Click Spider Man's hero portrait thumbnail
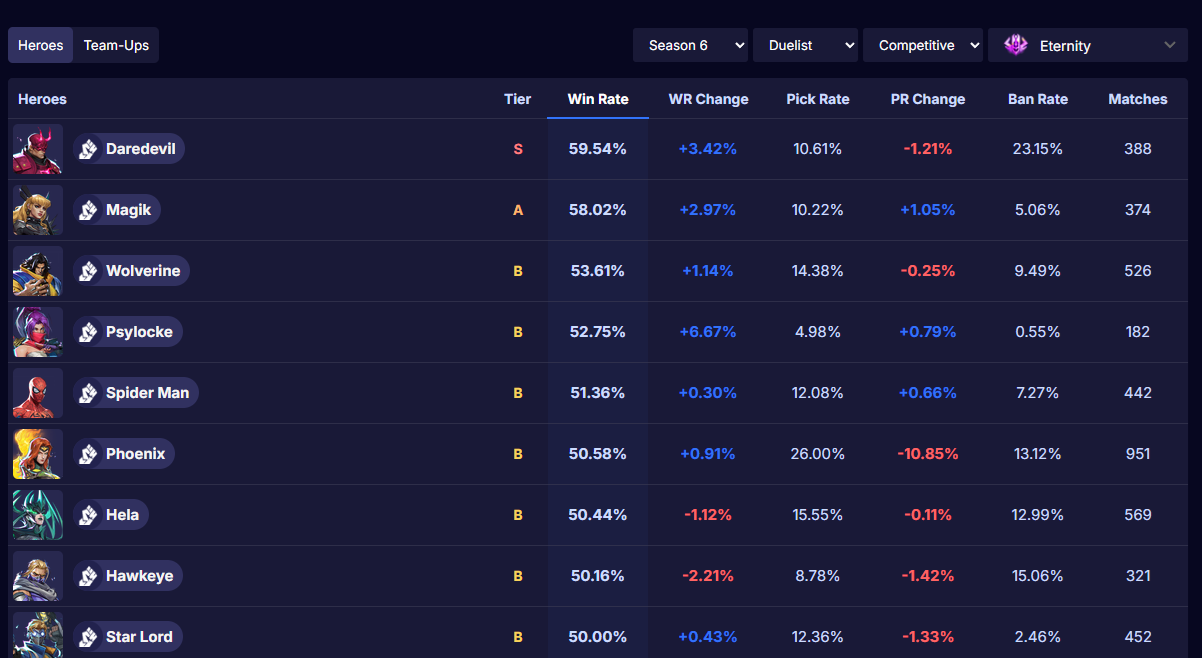This screenshot has height=658, width=1202. 38,393
